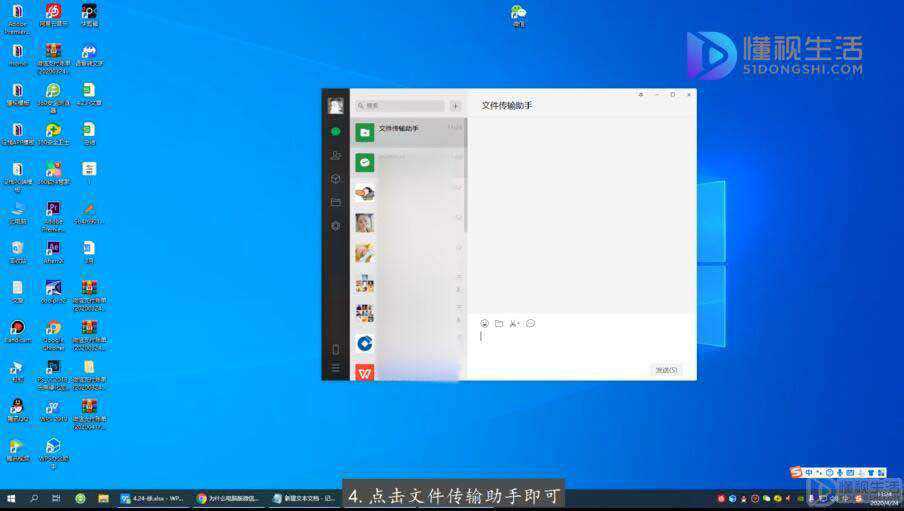Open the emoji picker in chat toolbar
Image resolution: width=904 pixels, height=511 pixels.
(x=484, y=324)
